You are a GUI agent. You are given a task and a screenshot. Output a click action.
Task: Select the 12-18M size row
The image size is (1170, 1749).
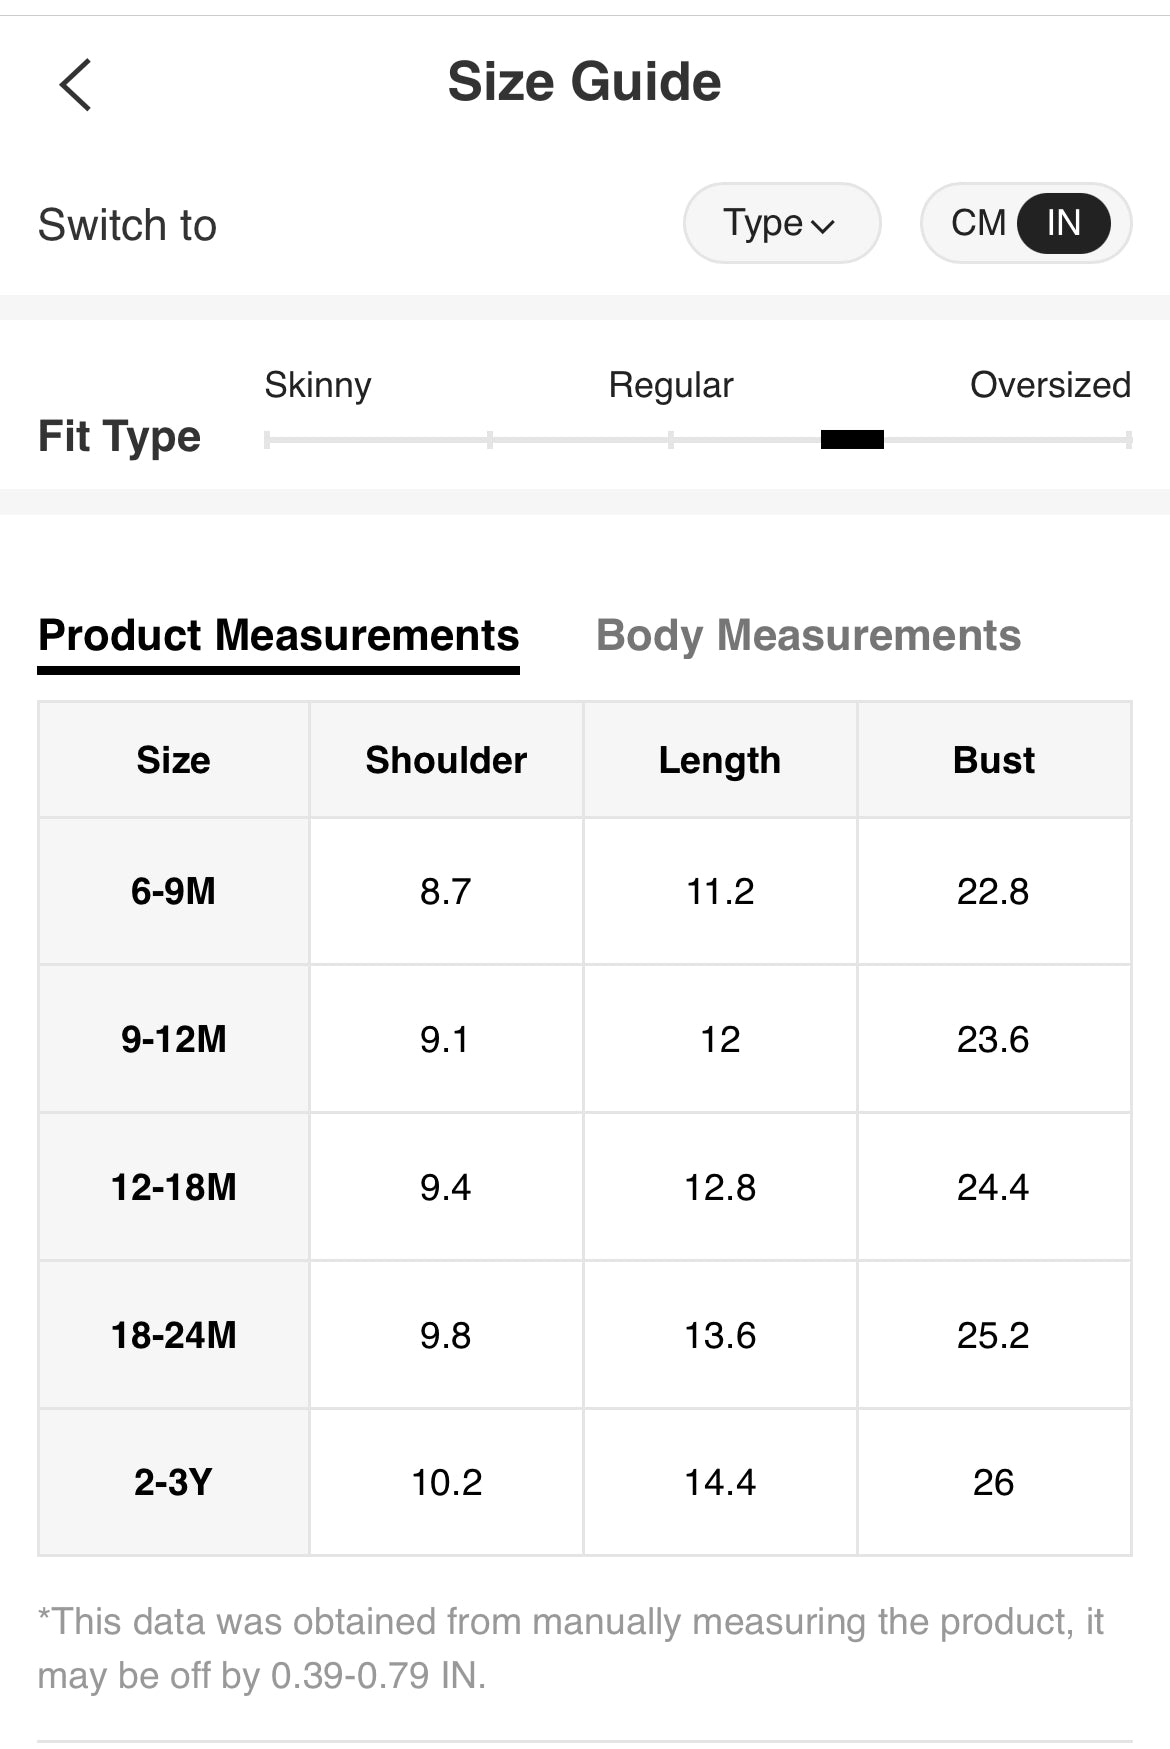[x=173, y=1187]
